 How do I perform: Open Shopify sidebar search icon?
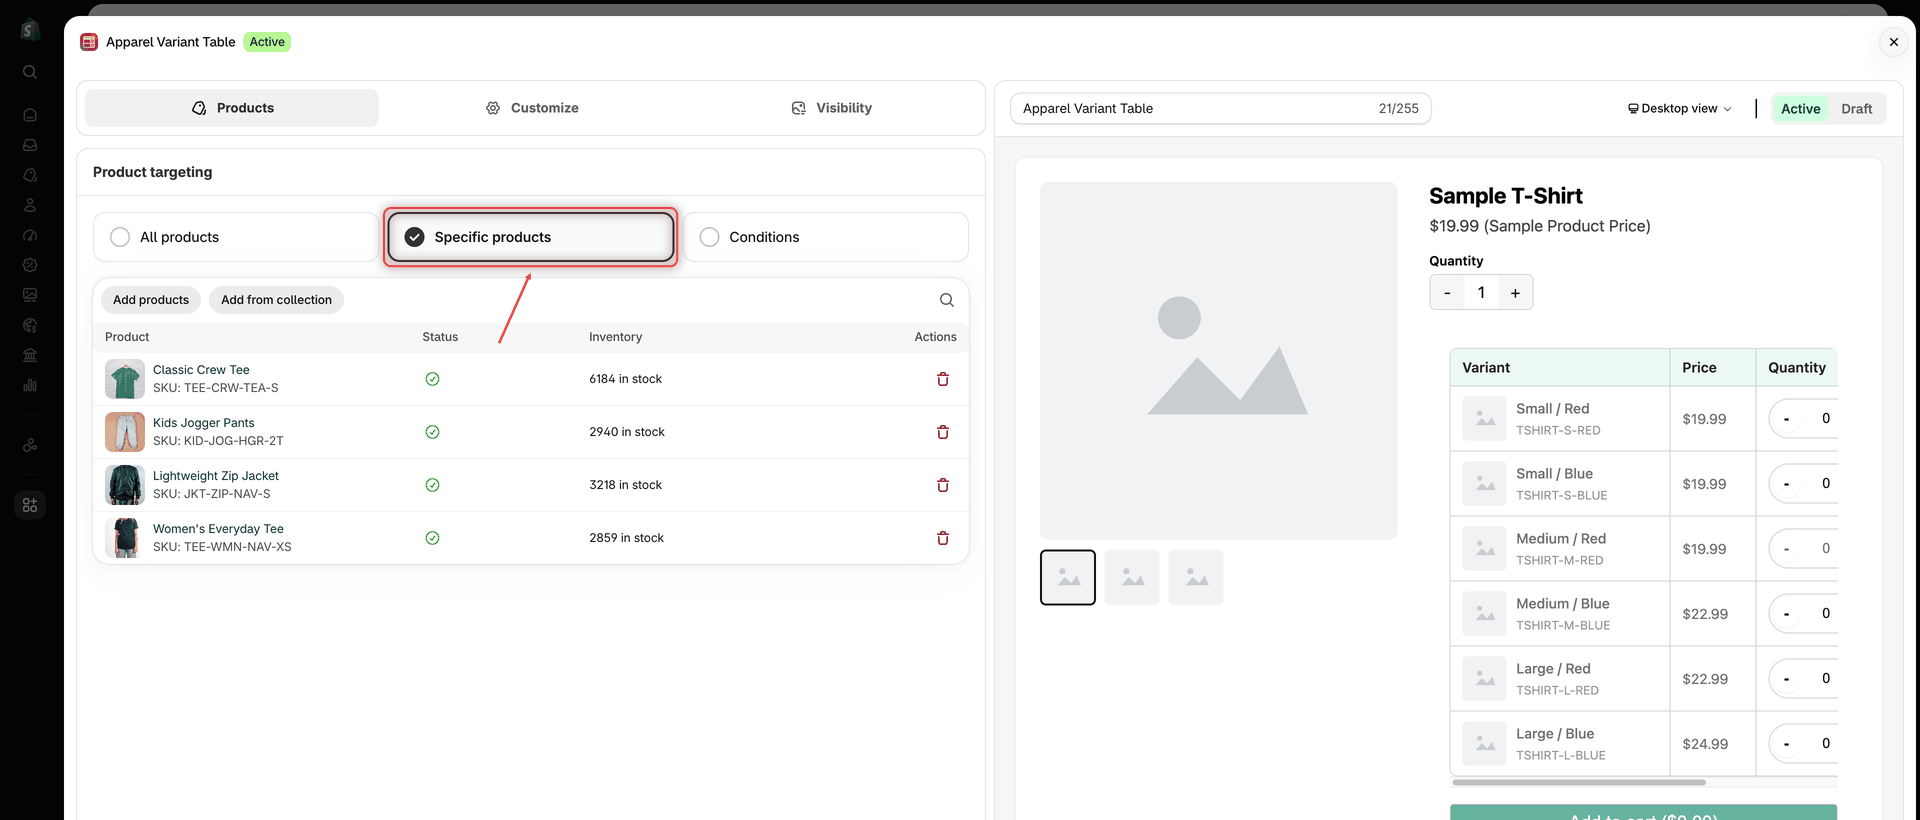pos(30,72)
